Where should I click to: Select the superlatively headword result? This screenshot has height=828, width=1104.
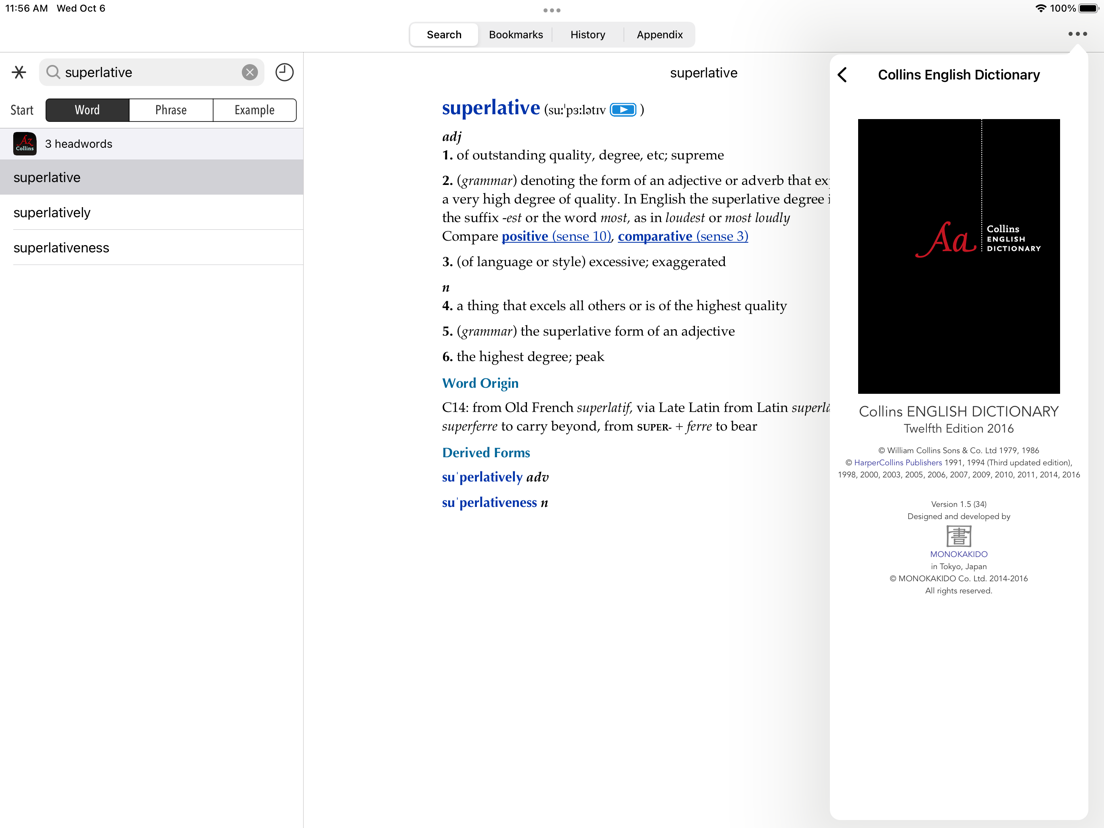tap(151, 213)
